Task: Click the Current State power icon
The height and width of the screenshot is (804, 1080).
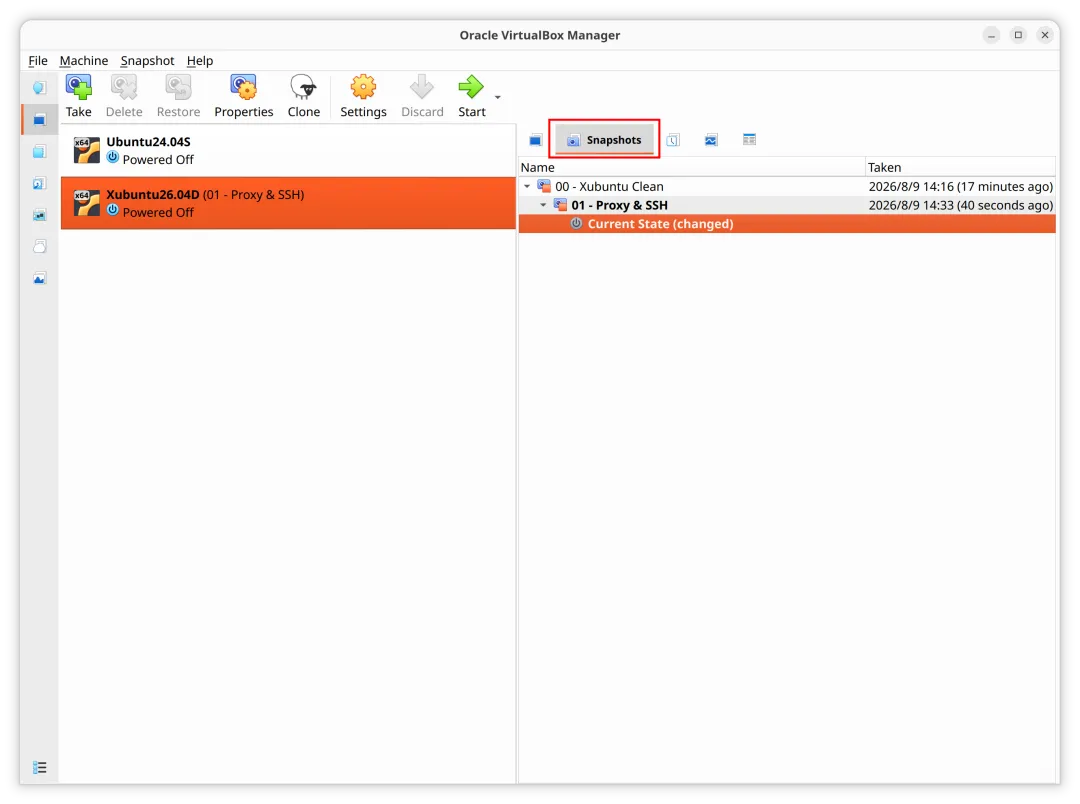Action: click(x=577, y=223)
